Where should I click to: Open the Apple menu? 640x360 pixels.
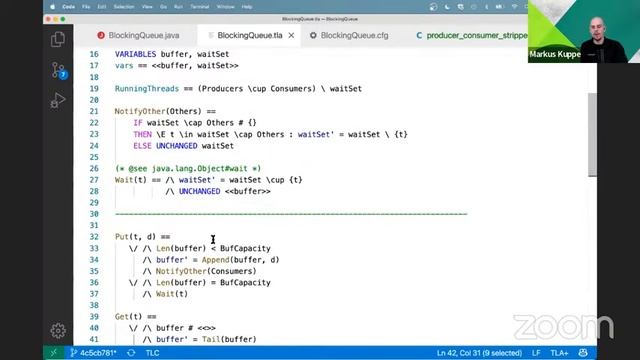53,7
